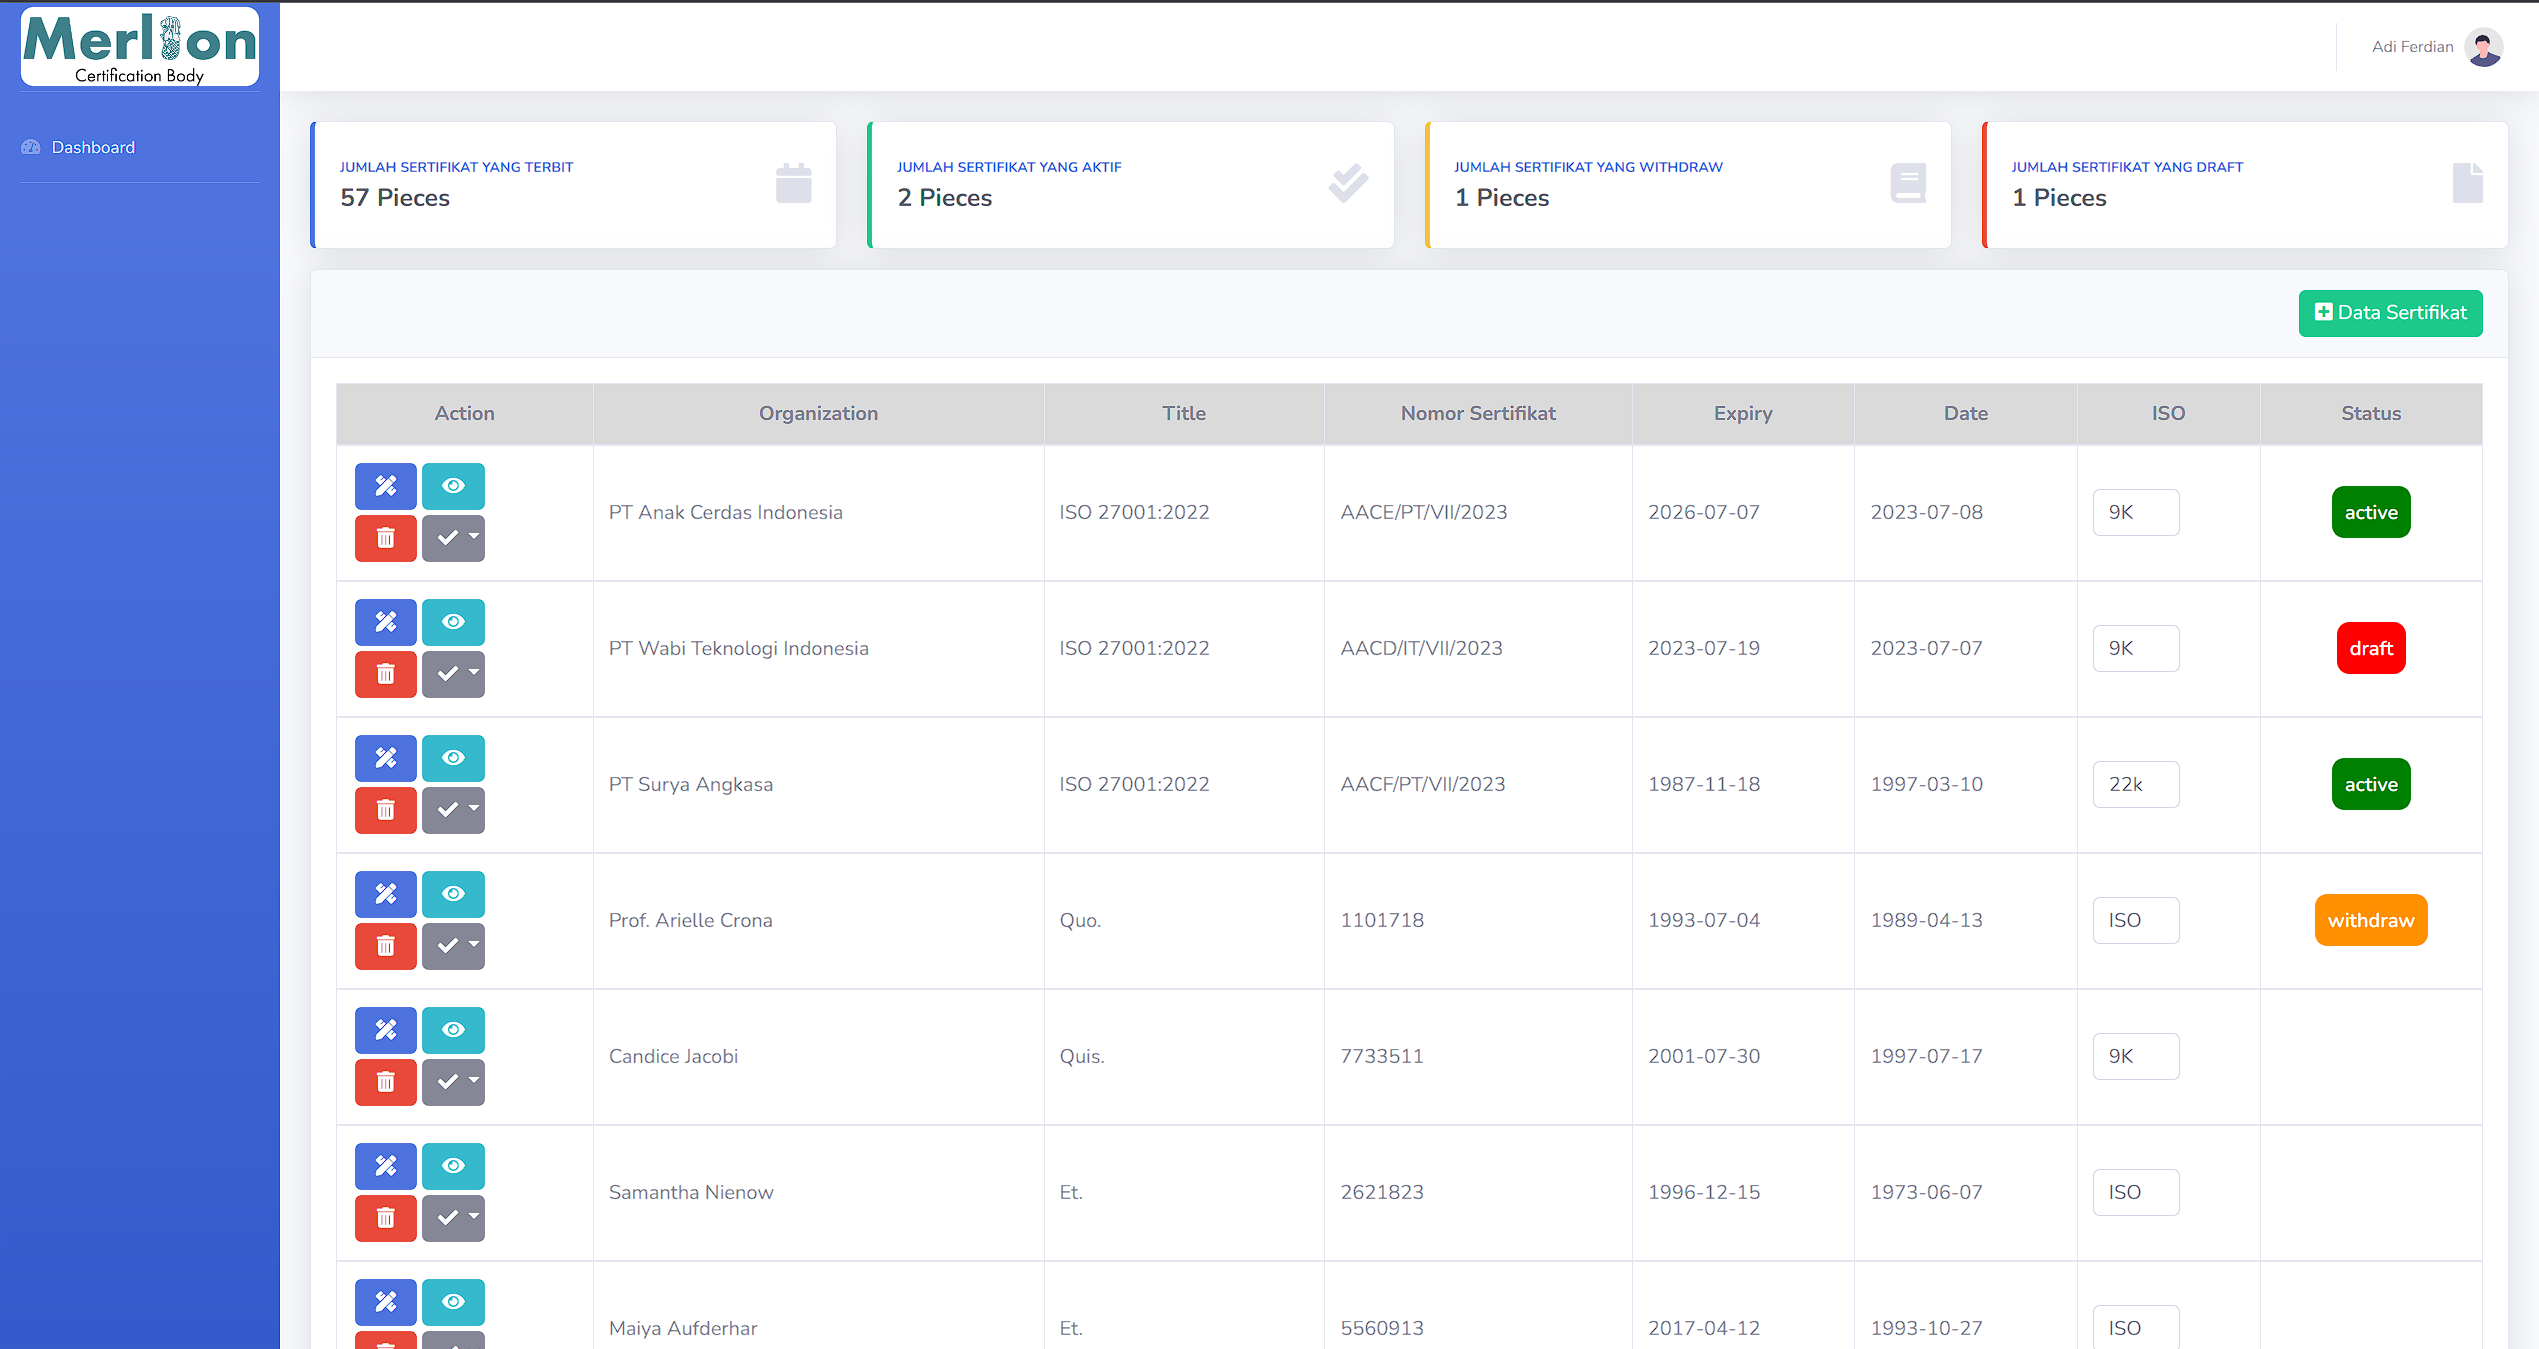Click edit icon for PT Surya Angkasa
Screen dimensions: 2539x1349
(x=385, y=758)
